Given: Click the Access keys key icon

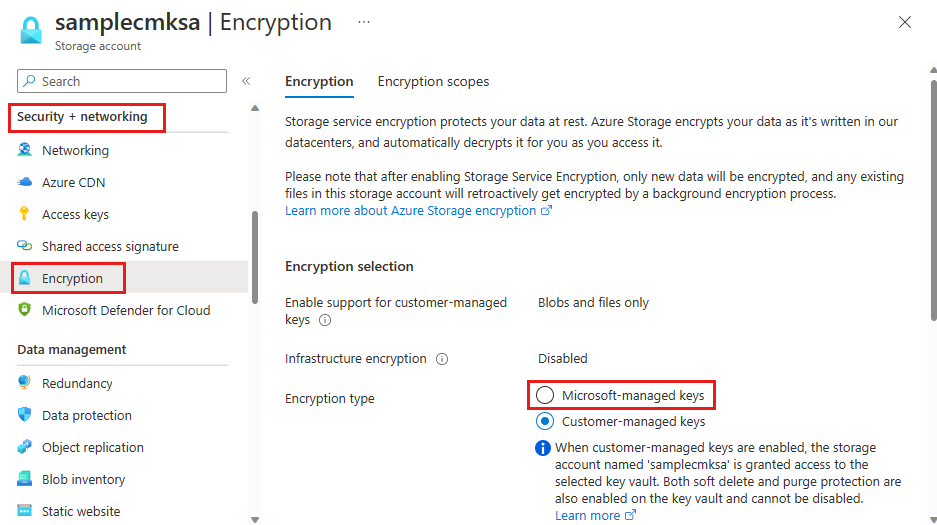Looking at the screenshot, I should 25,214.
